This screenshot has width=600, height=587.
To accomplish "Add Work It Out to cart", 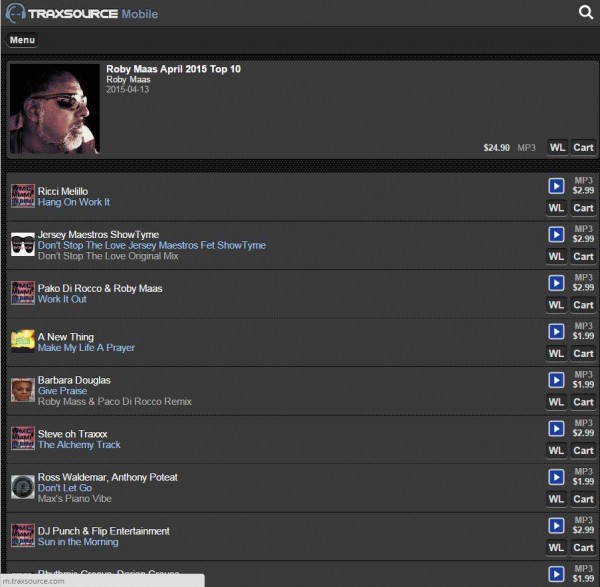I will point(583,305).
